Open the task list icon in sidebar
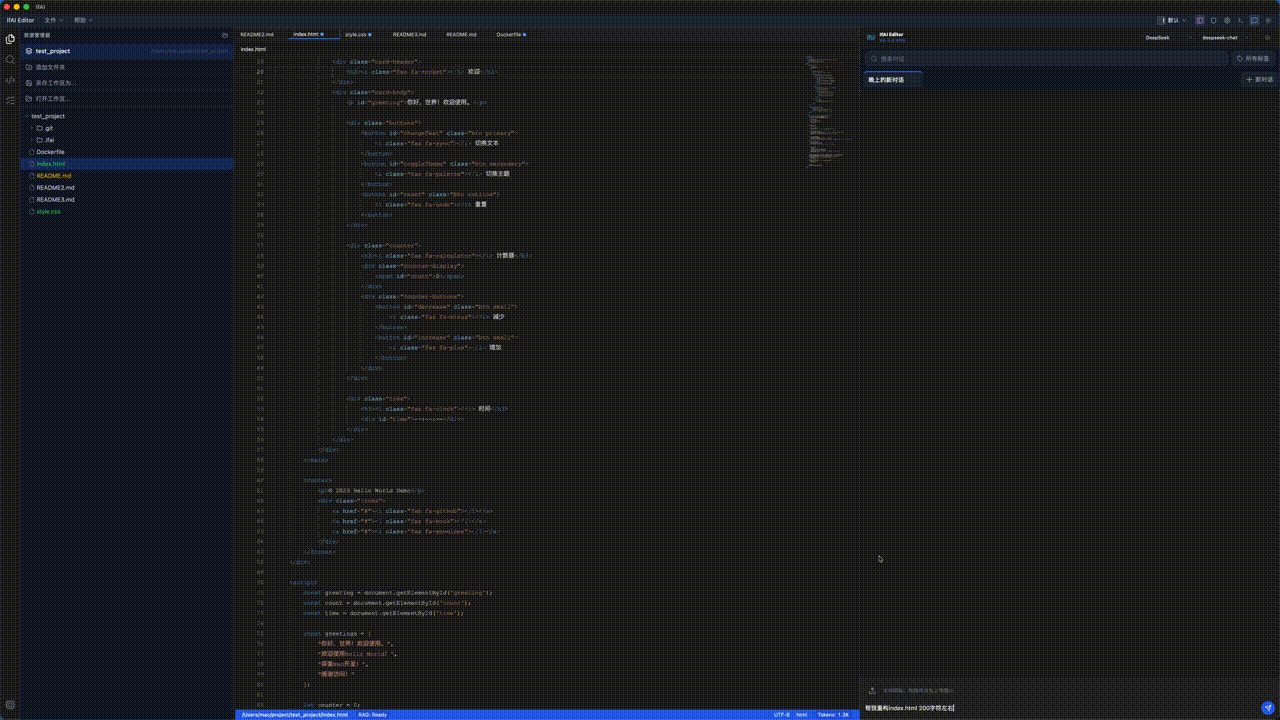This screenshot has width=1280, height=720. pyautogui.click(x=10, y=100)
